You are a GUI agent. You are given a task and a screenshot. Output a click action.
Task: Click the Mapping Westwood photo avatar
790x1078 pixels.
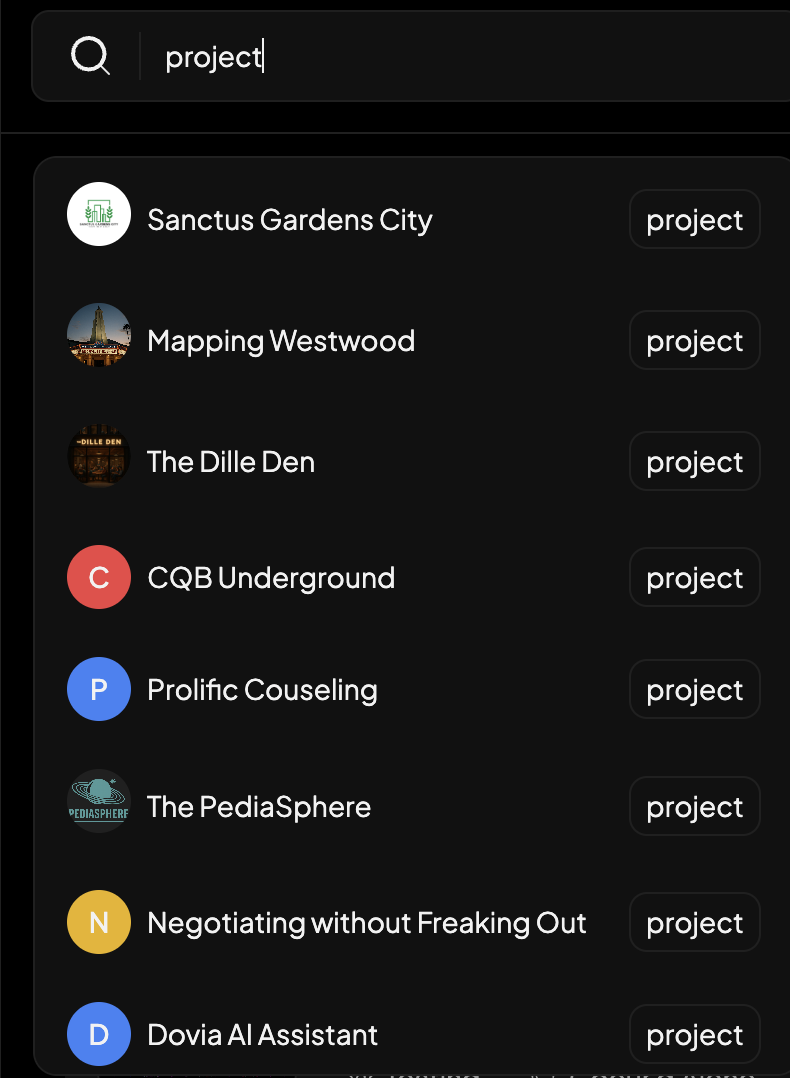tap(99, 335)
